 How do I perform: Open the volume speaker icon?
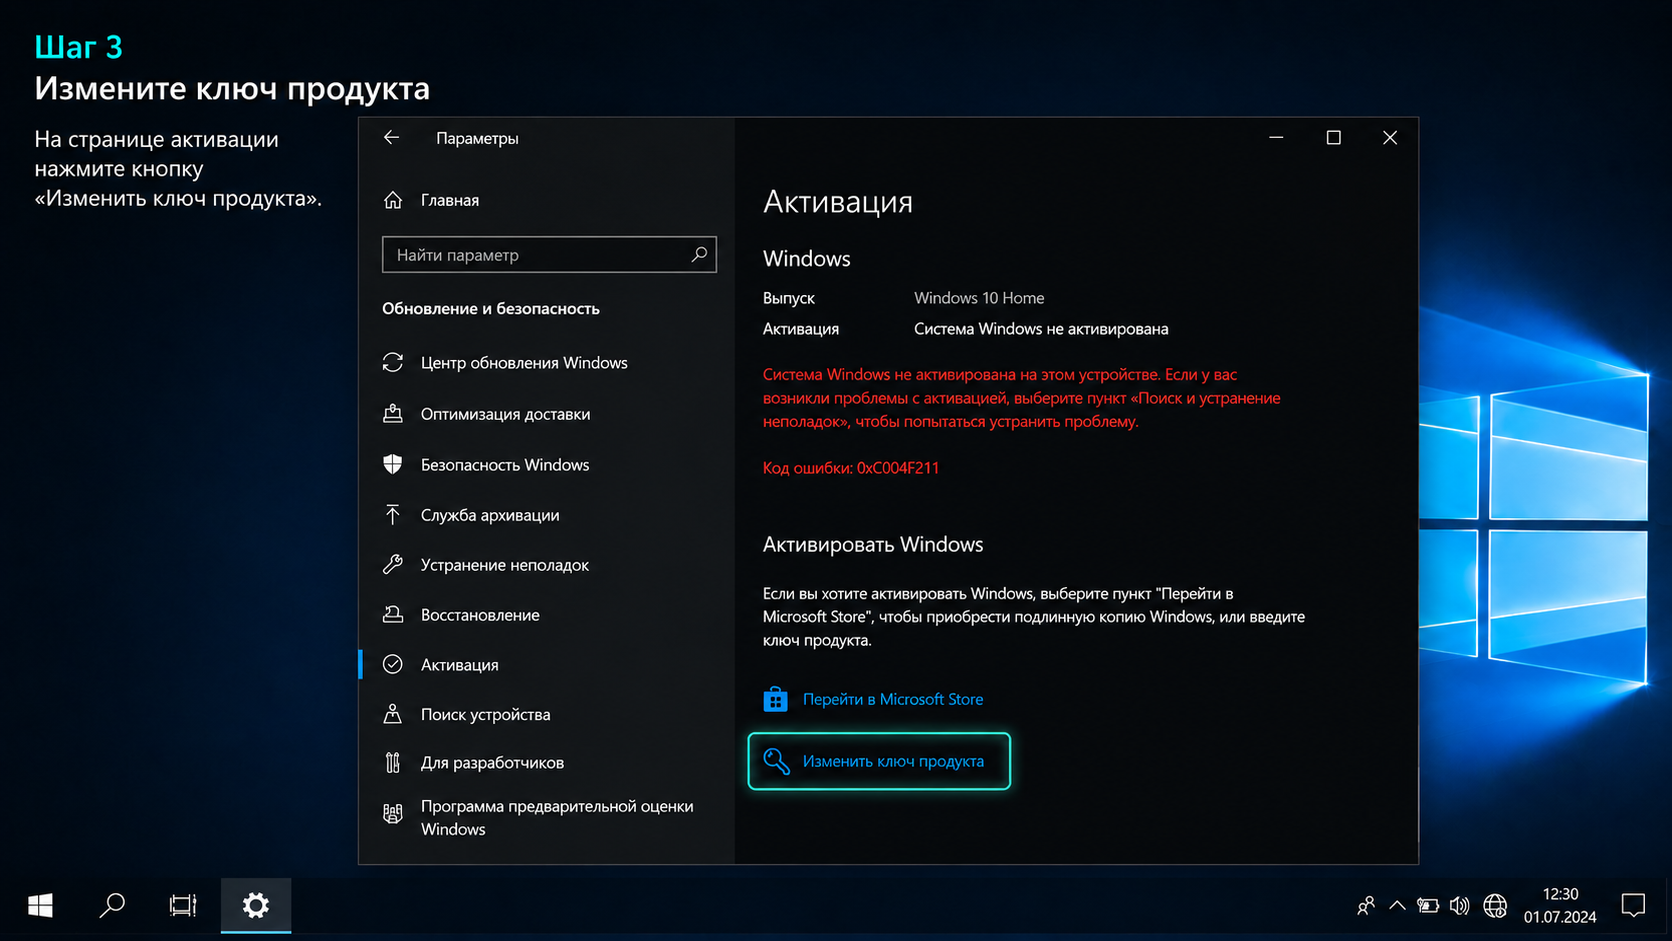(x=1460, y=906)
